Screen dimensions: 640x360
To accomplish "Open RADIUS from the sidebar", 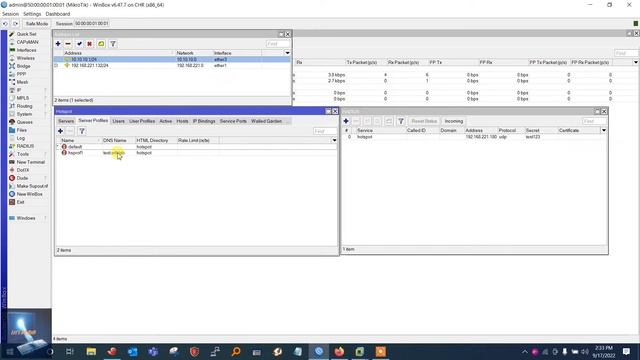I will (25, 146).
